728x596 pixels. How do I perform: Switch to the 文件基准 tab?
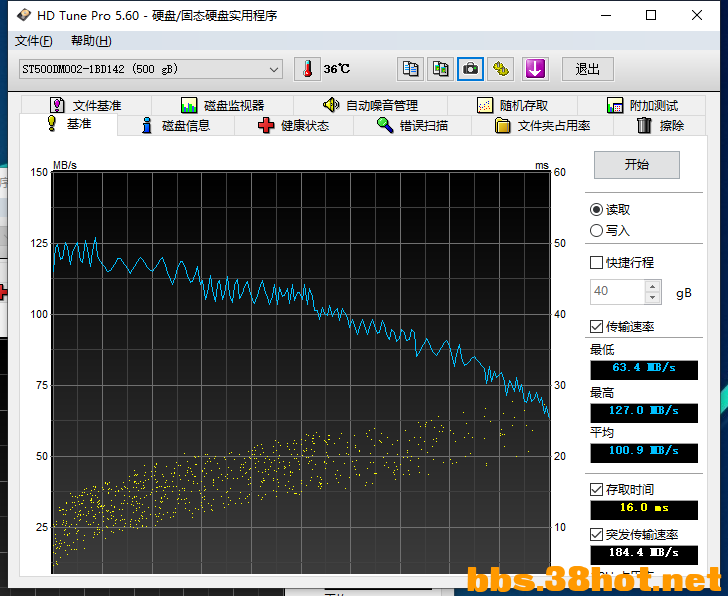[x=86, y=105]
